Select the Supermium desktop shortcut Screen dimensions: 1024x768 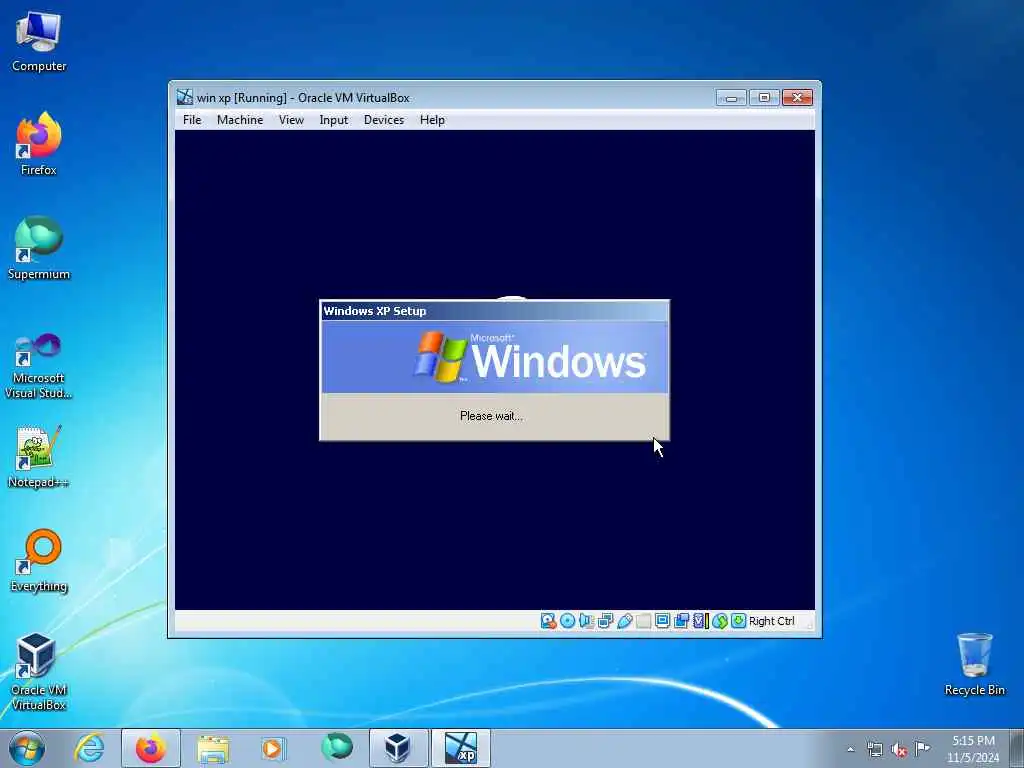click(39, 249)
